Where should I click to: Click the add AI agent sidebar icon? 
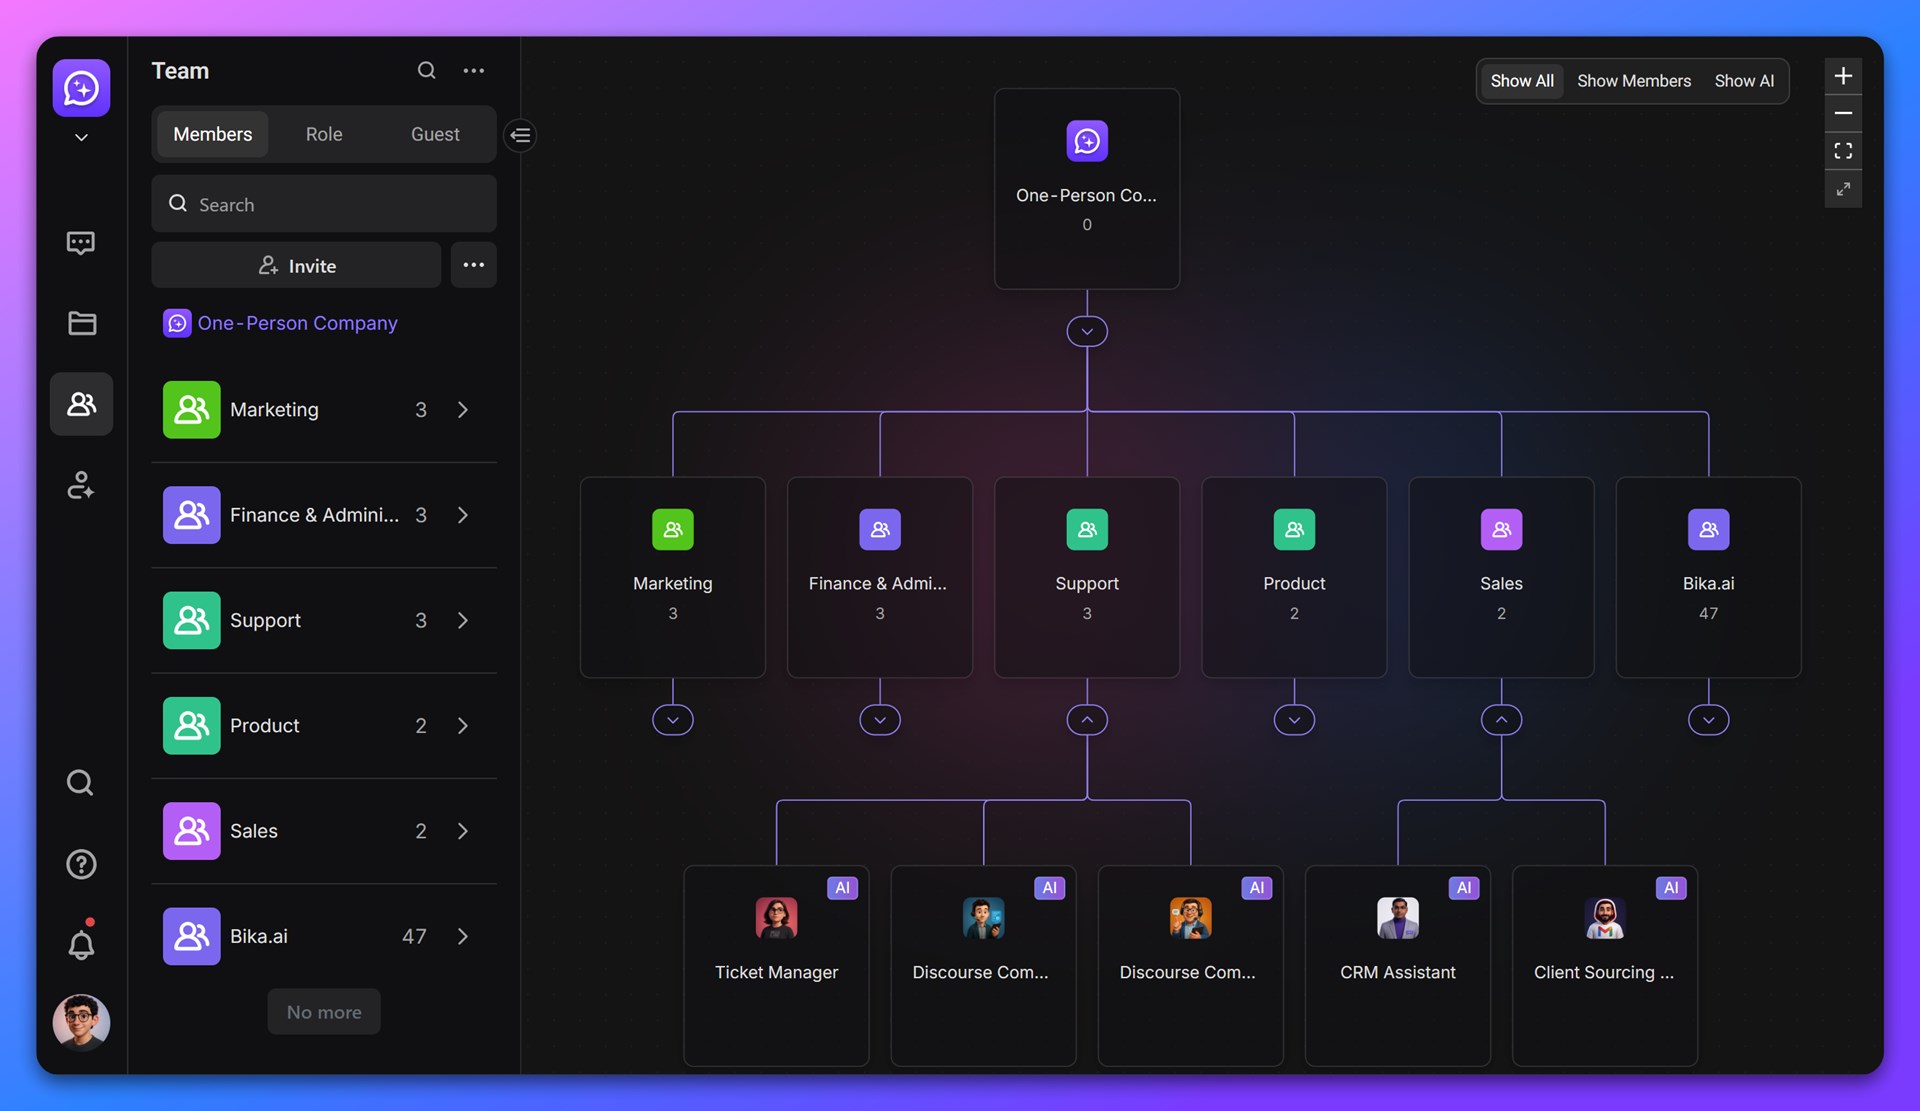[x=81, y=485]
